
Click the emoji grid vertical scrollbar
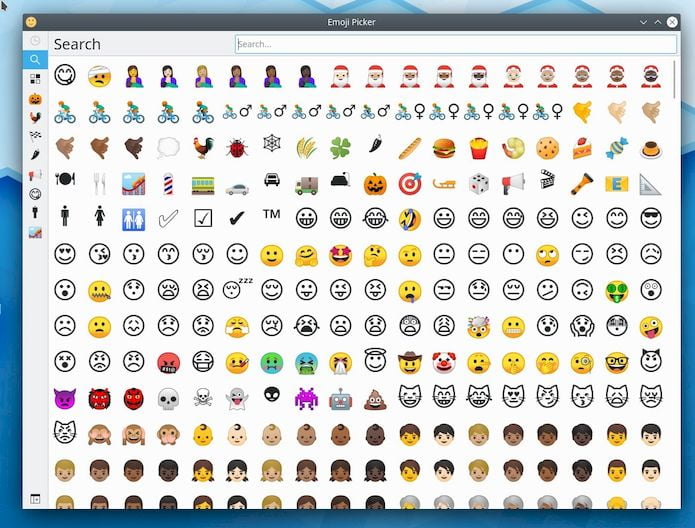tap(674, 80)
